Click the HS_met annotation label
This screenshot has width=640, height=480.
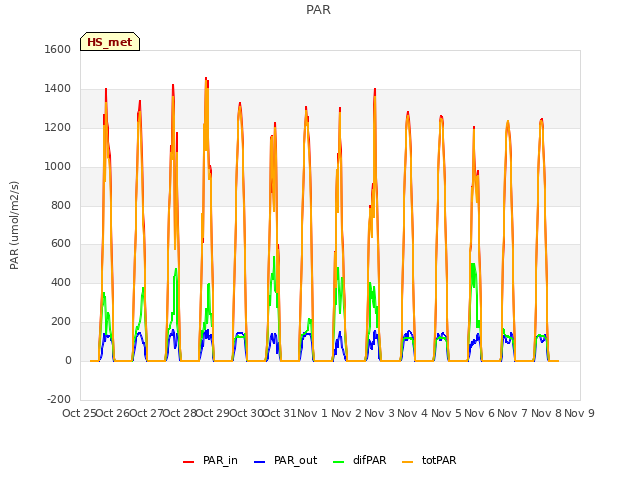(x=110, y=42)
